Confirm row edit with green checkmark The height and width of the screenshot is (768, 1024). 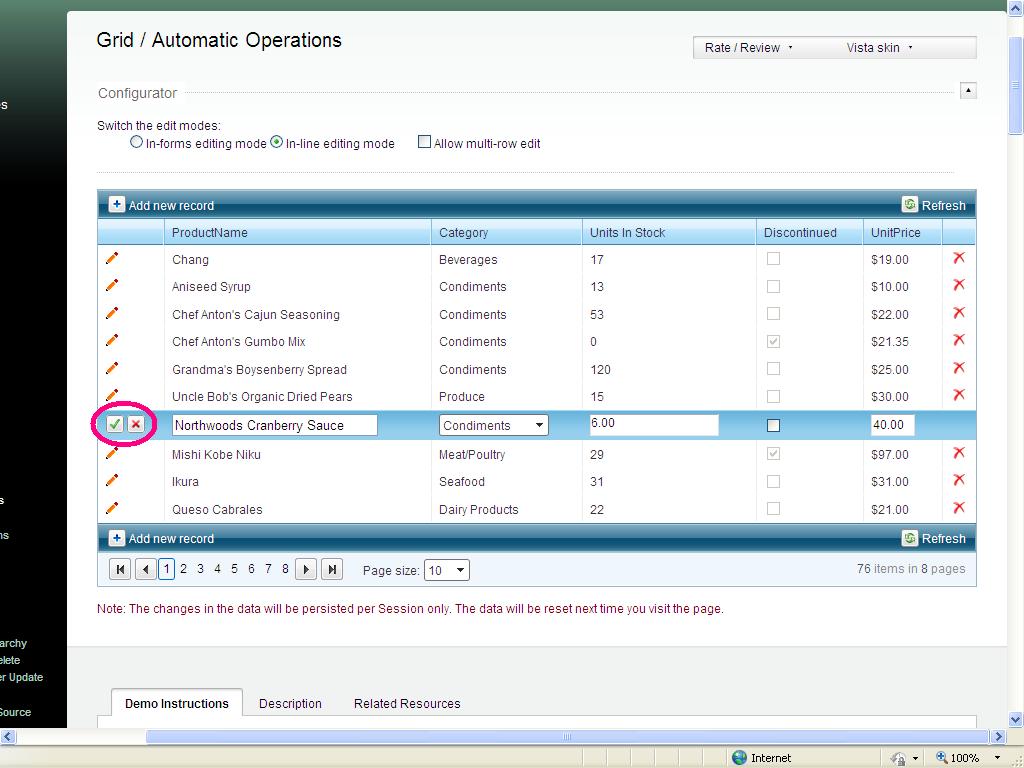[x=115, y=425]
